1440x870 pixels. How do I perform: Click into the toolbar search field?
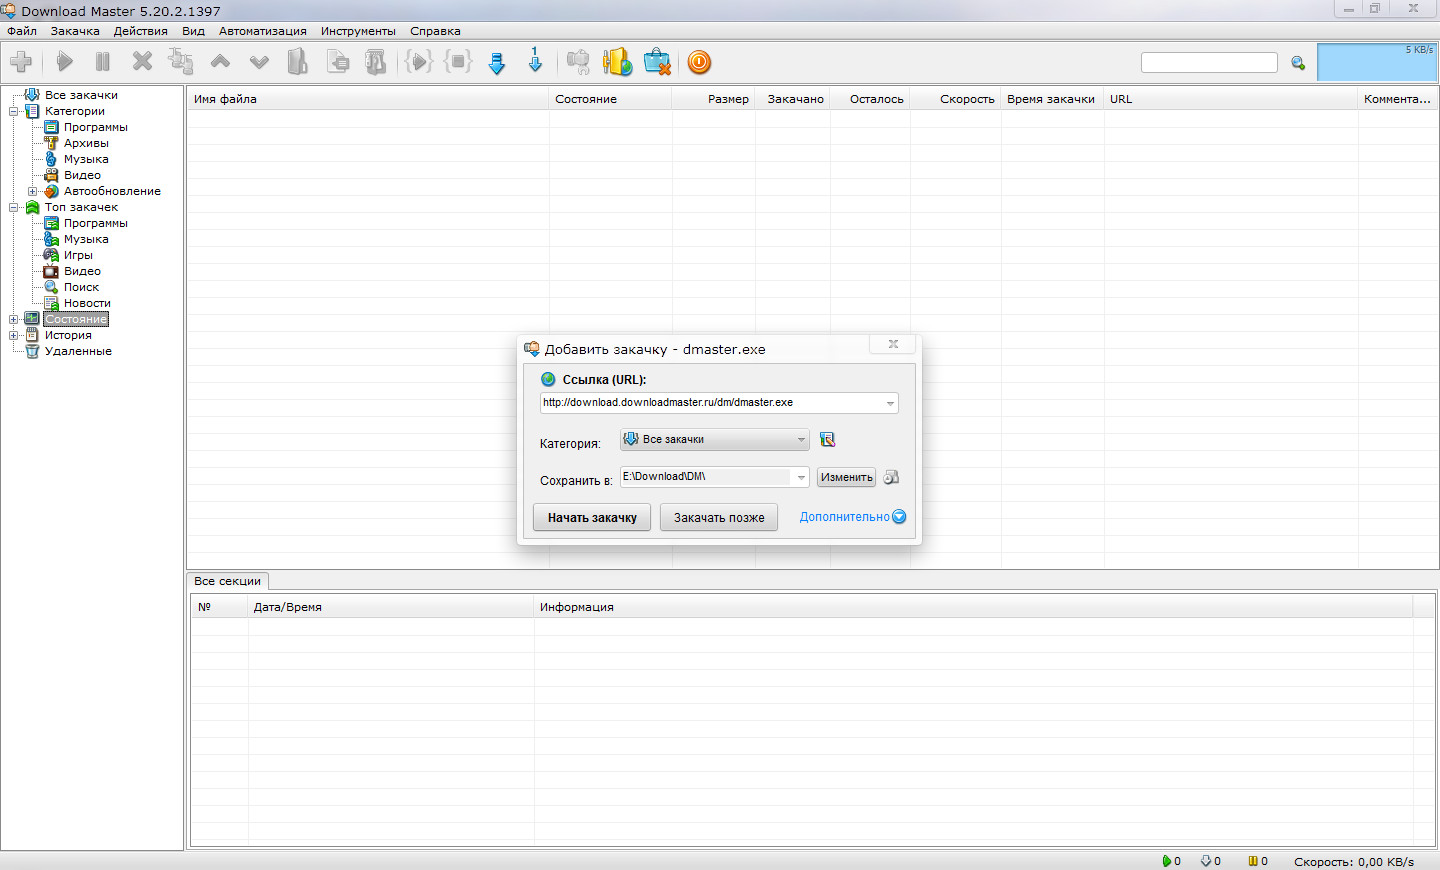1209,63
